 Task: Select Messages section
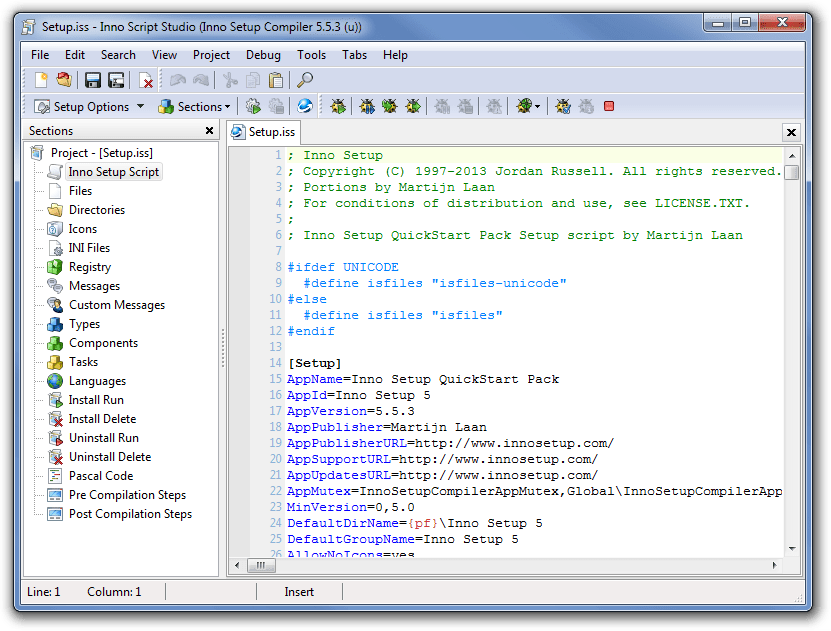click(94, 286)
